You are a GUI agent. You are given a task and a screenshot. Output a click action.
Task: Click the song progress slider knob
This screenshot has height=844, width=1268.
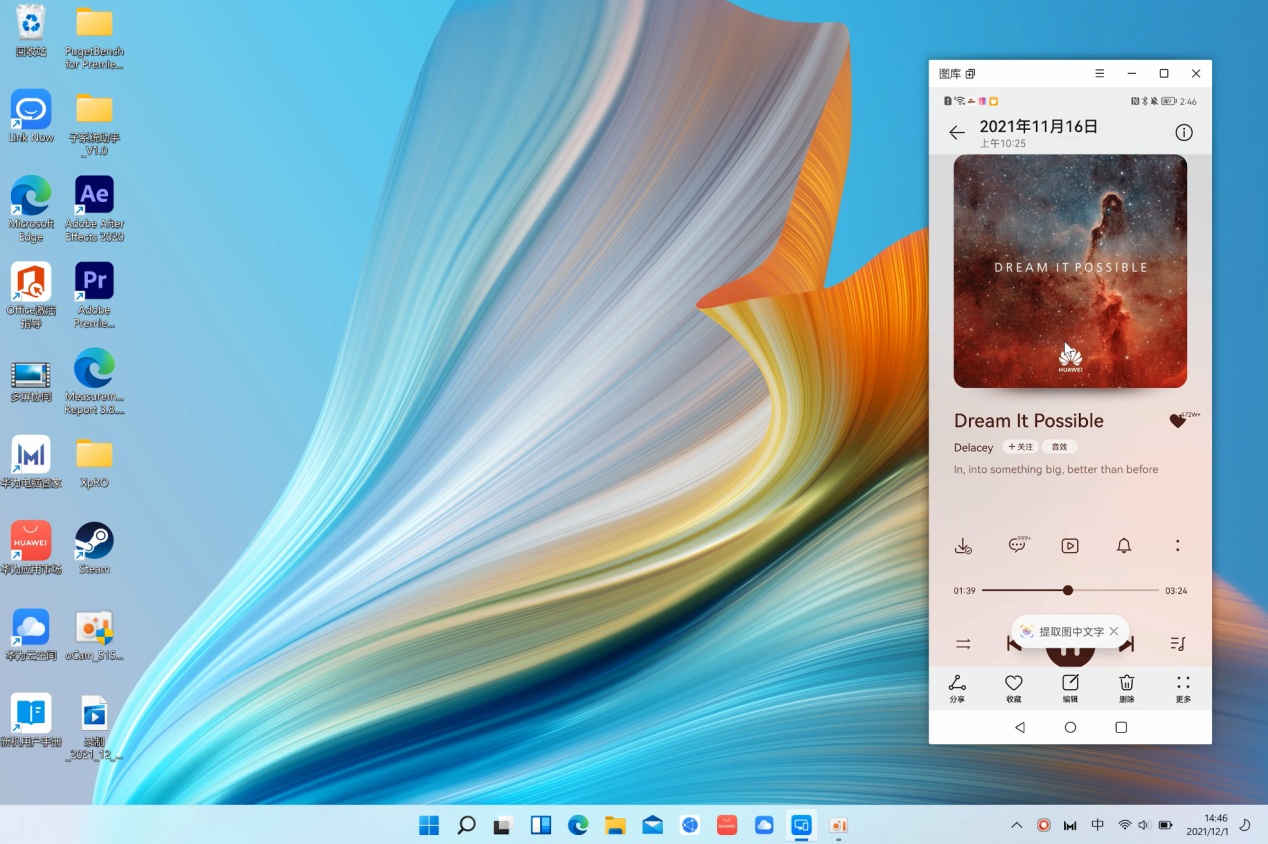tap(1068, 590)
